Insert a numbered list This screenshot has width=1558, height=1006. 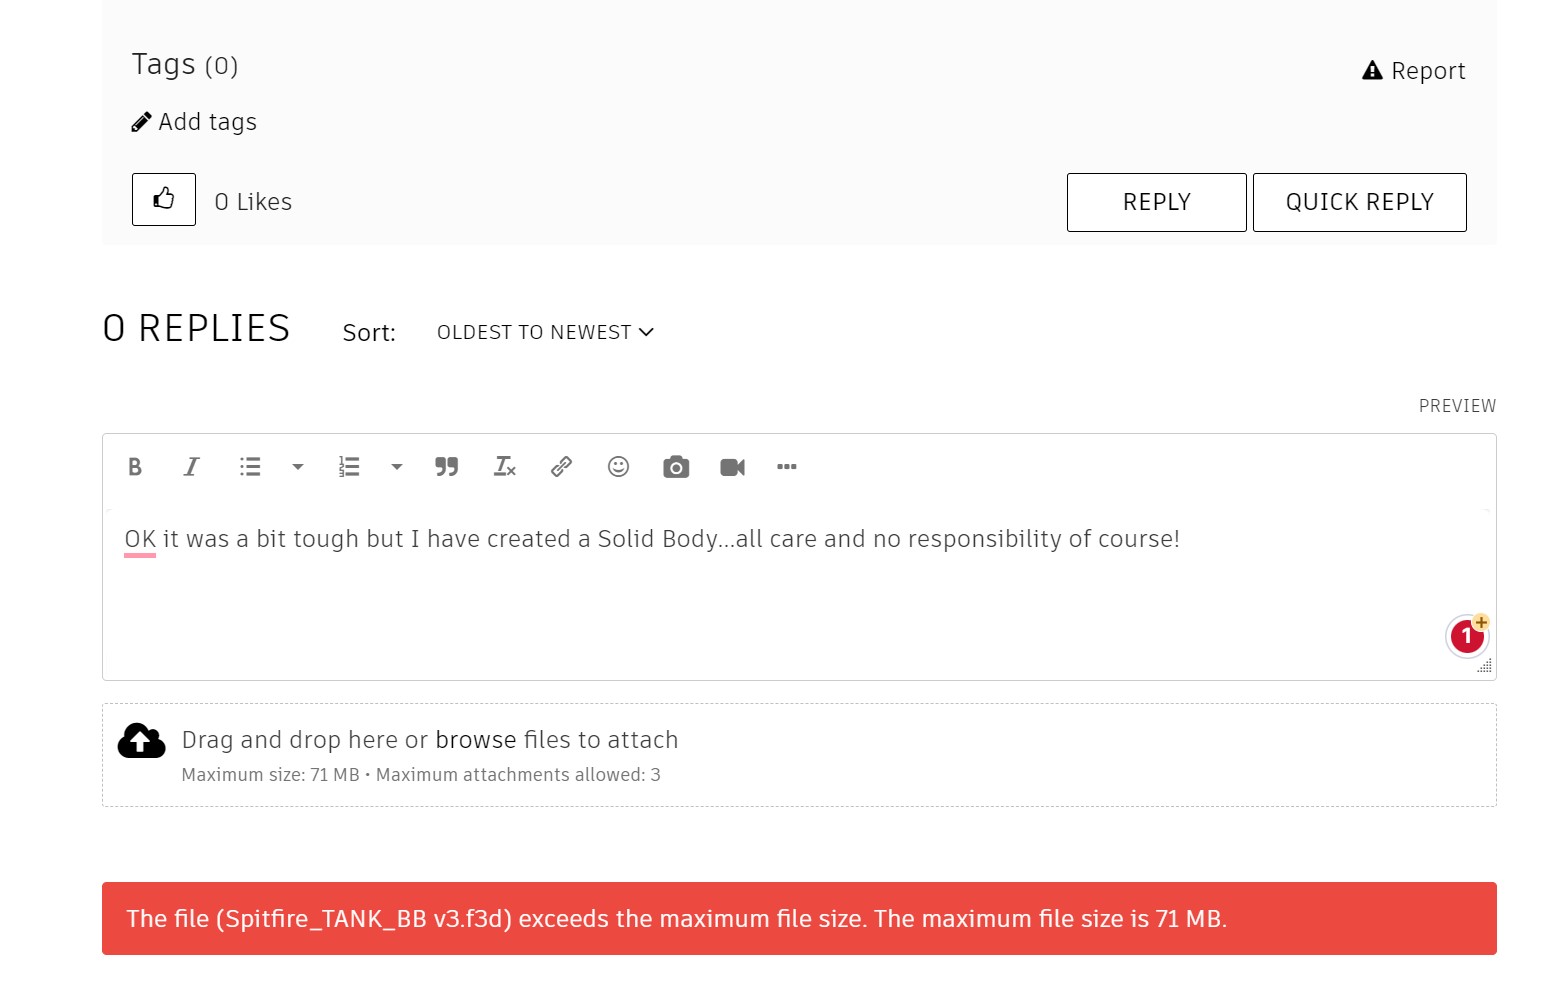[349, 467]
